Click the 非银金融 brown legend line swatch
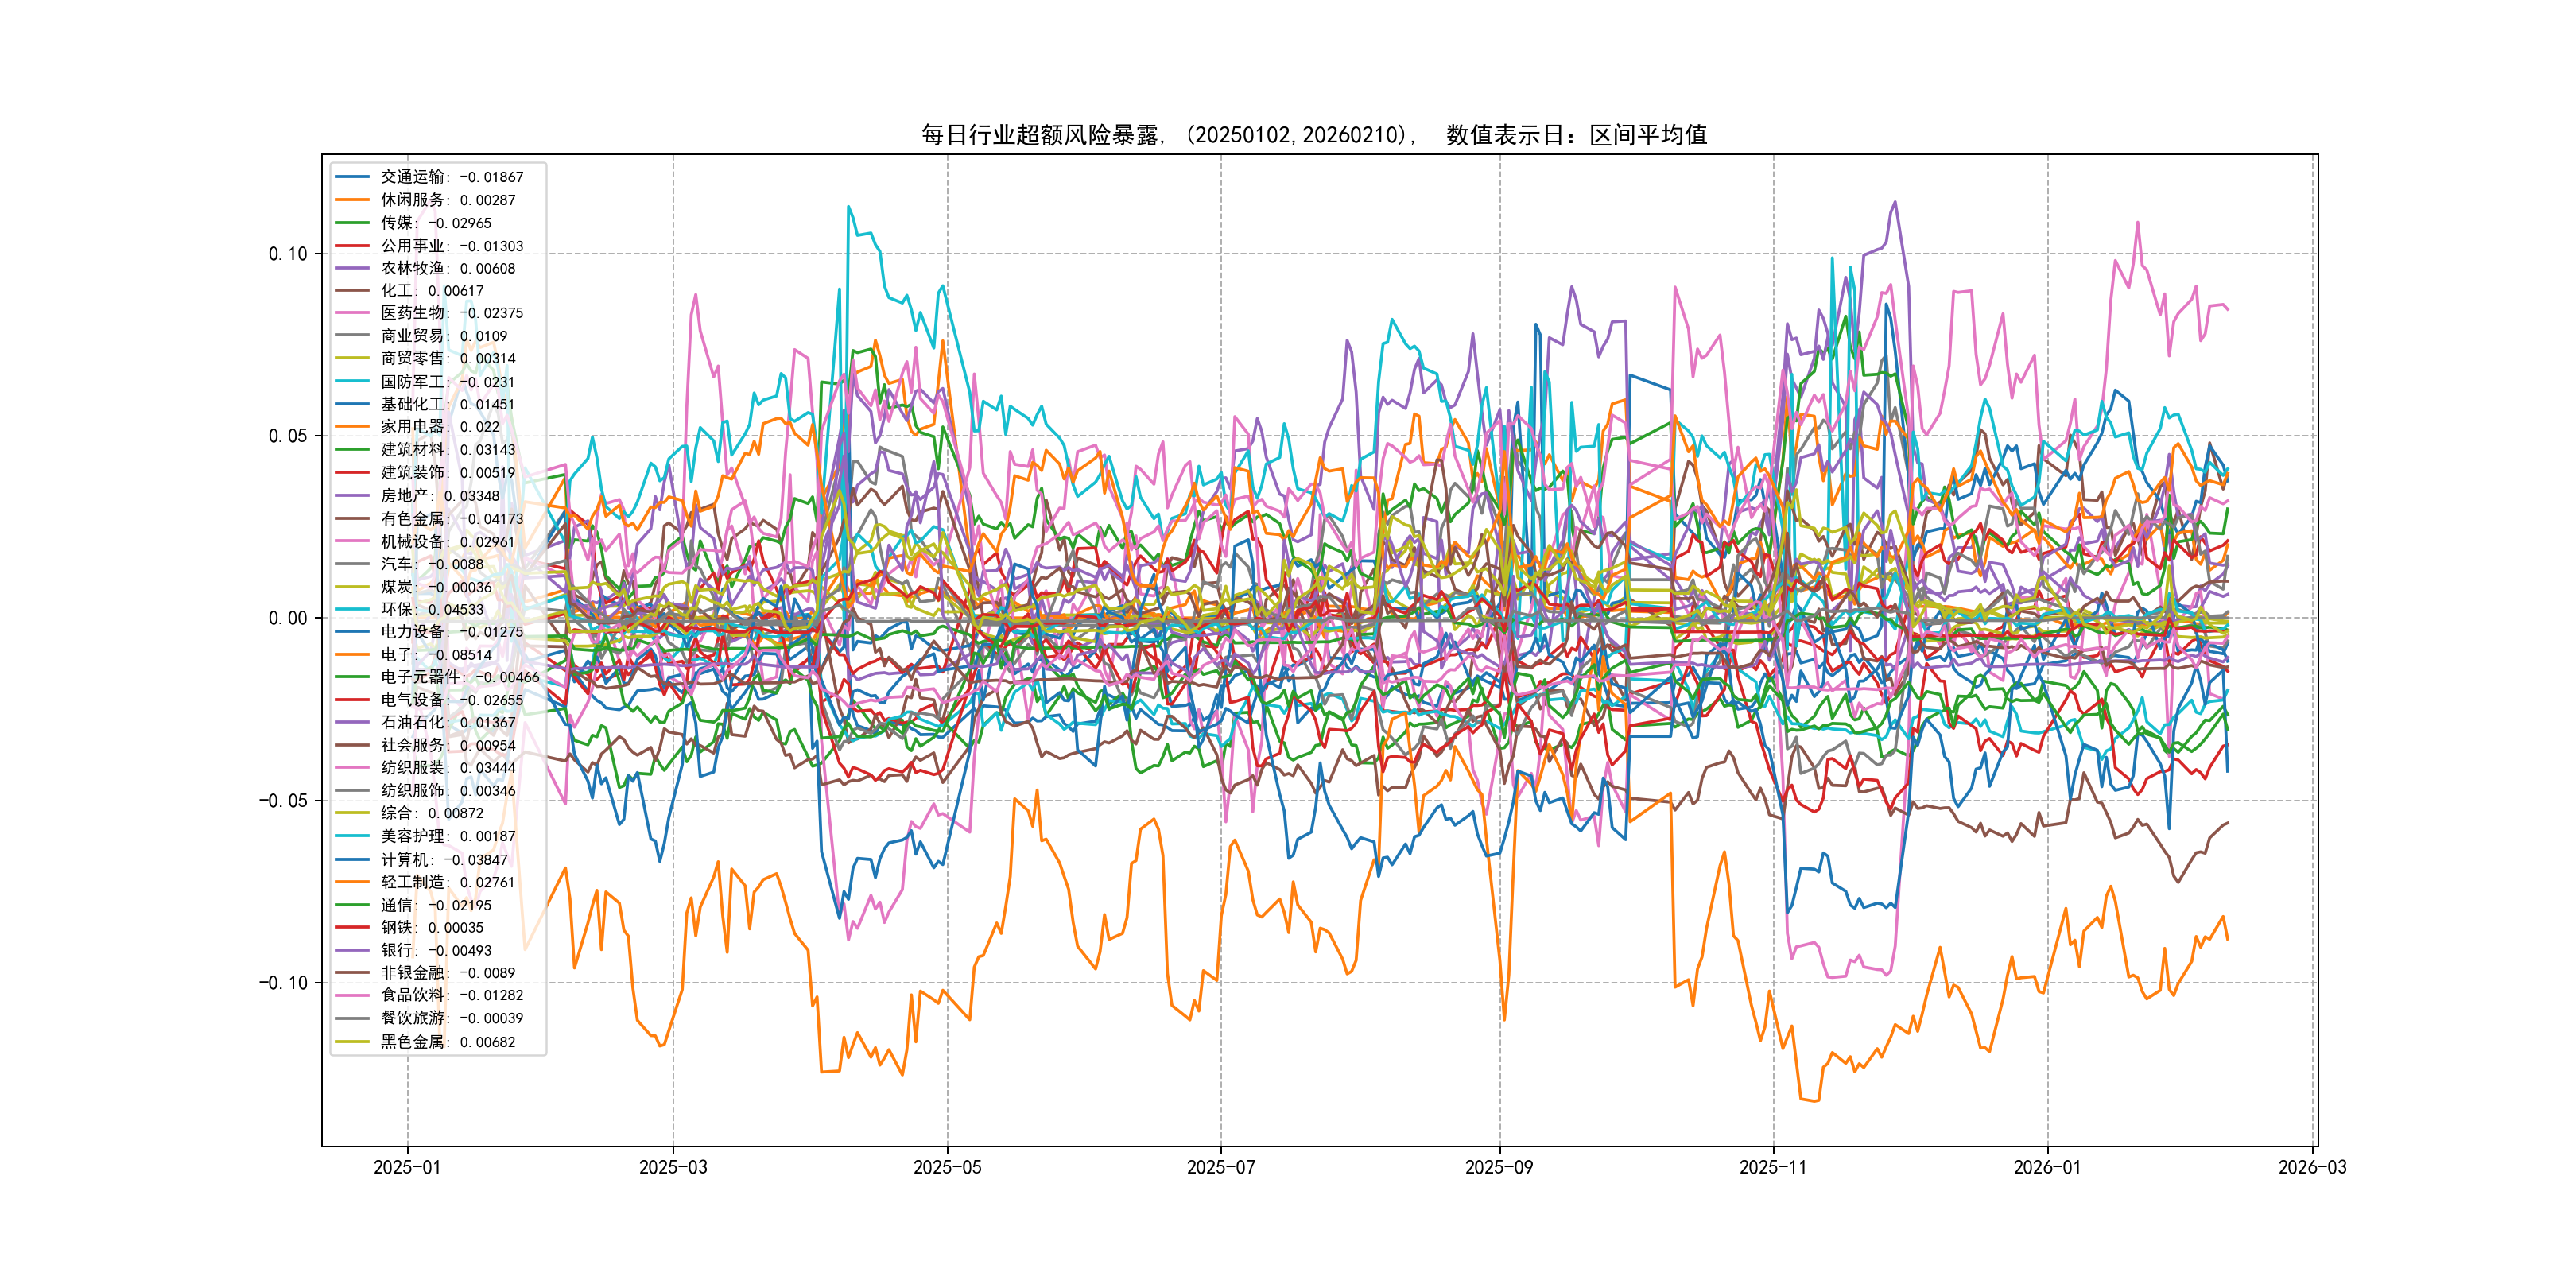2576x1288 pixels. pos(352,973)
